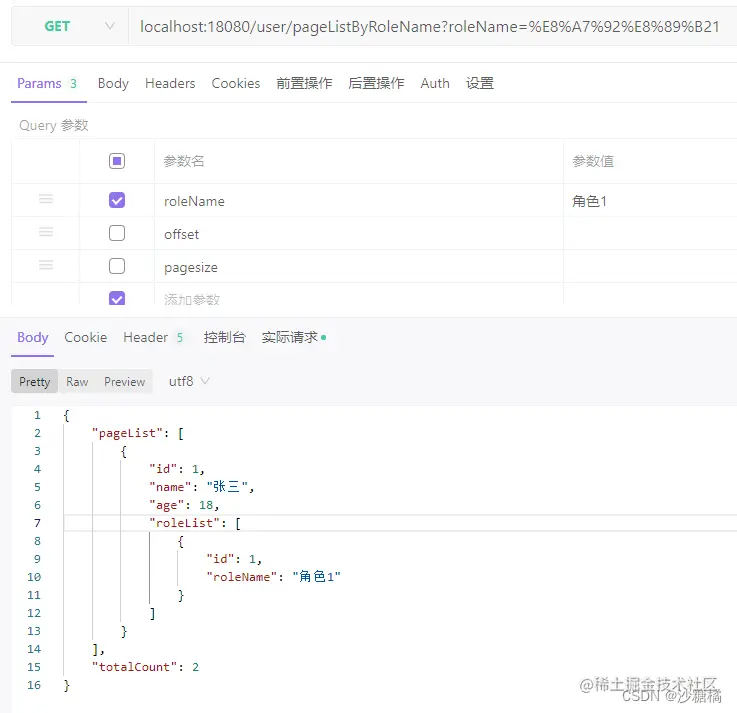Toggle the select-all parameters checkbox
The height and width of the screenshot is (713, 737).
click(117, 161)
